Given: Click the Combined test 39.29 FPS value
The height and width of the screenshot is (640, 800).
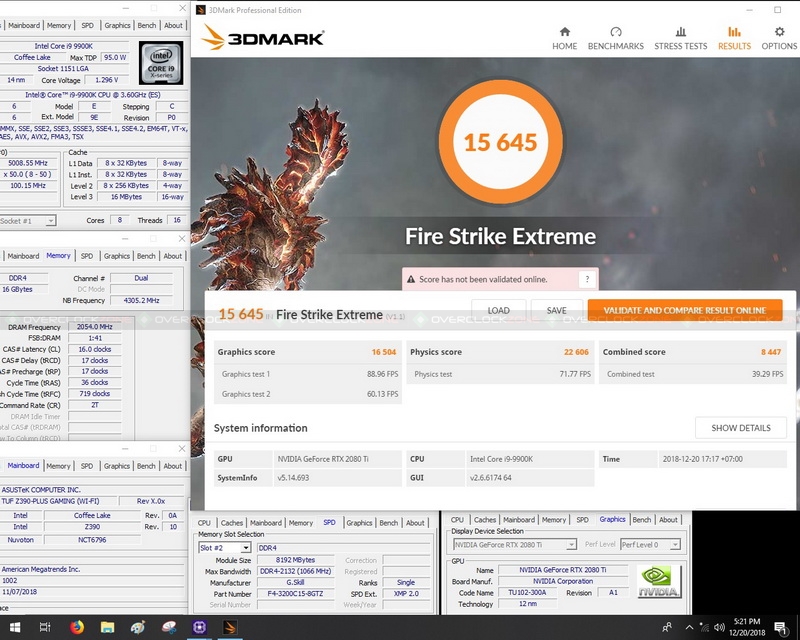Looking at the screenshot, I should pos(767,374).
